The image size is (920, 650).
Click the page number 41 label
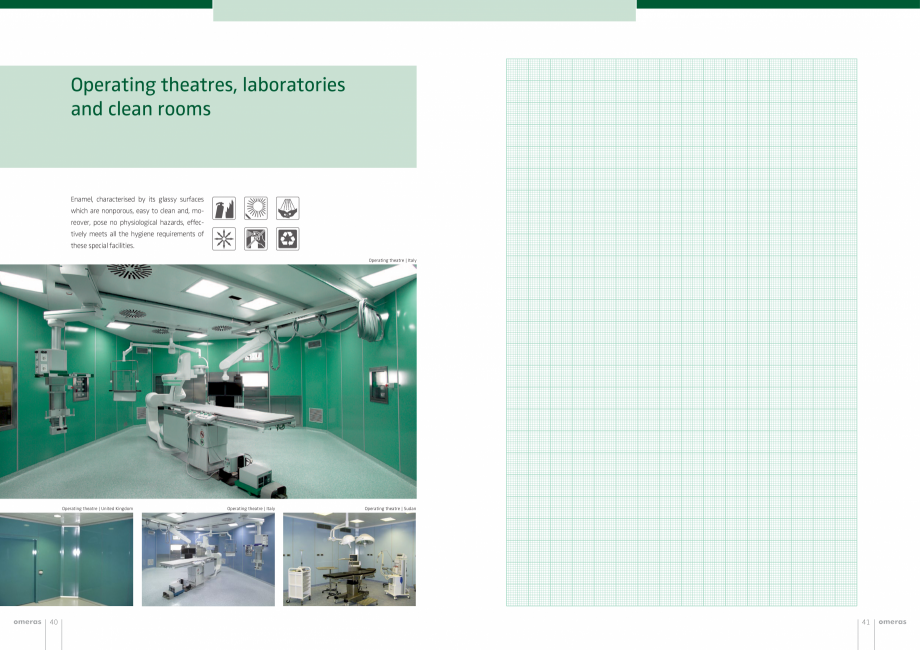click(864, 621)
